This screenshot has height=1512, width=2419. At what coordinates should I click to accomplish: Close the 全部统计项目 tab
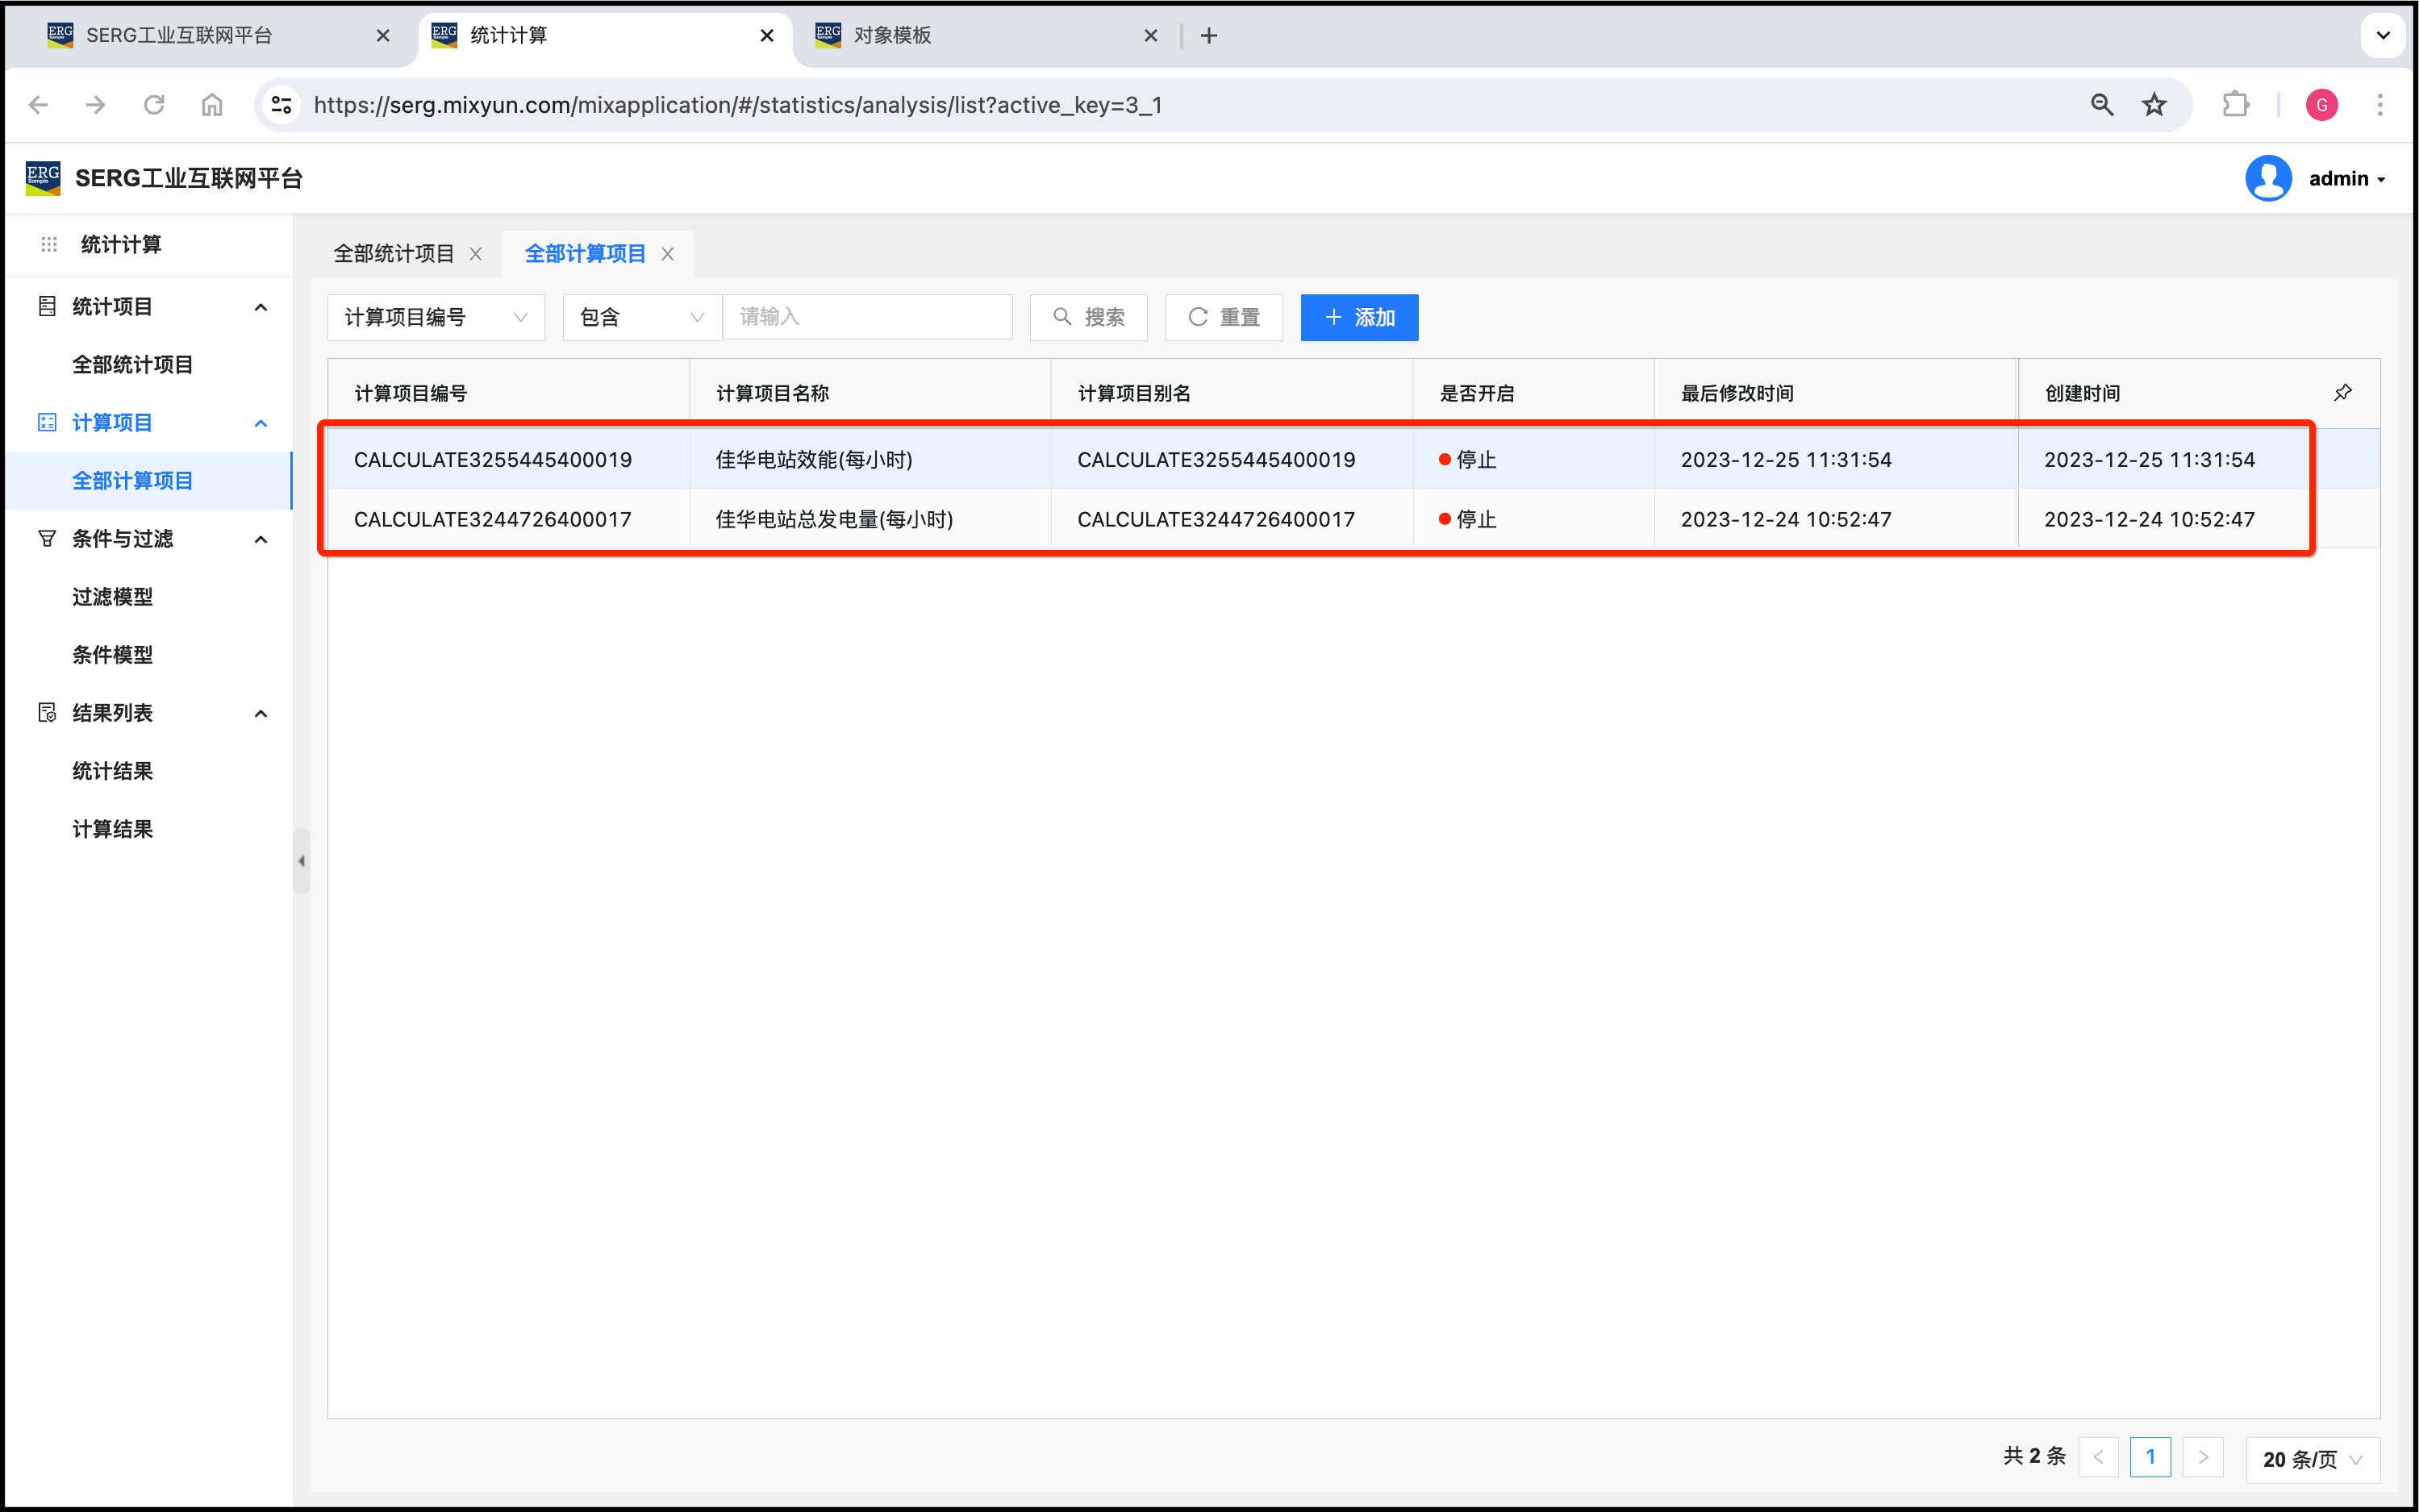click(x=476, y=254)
